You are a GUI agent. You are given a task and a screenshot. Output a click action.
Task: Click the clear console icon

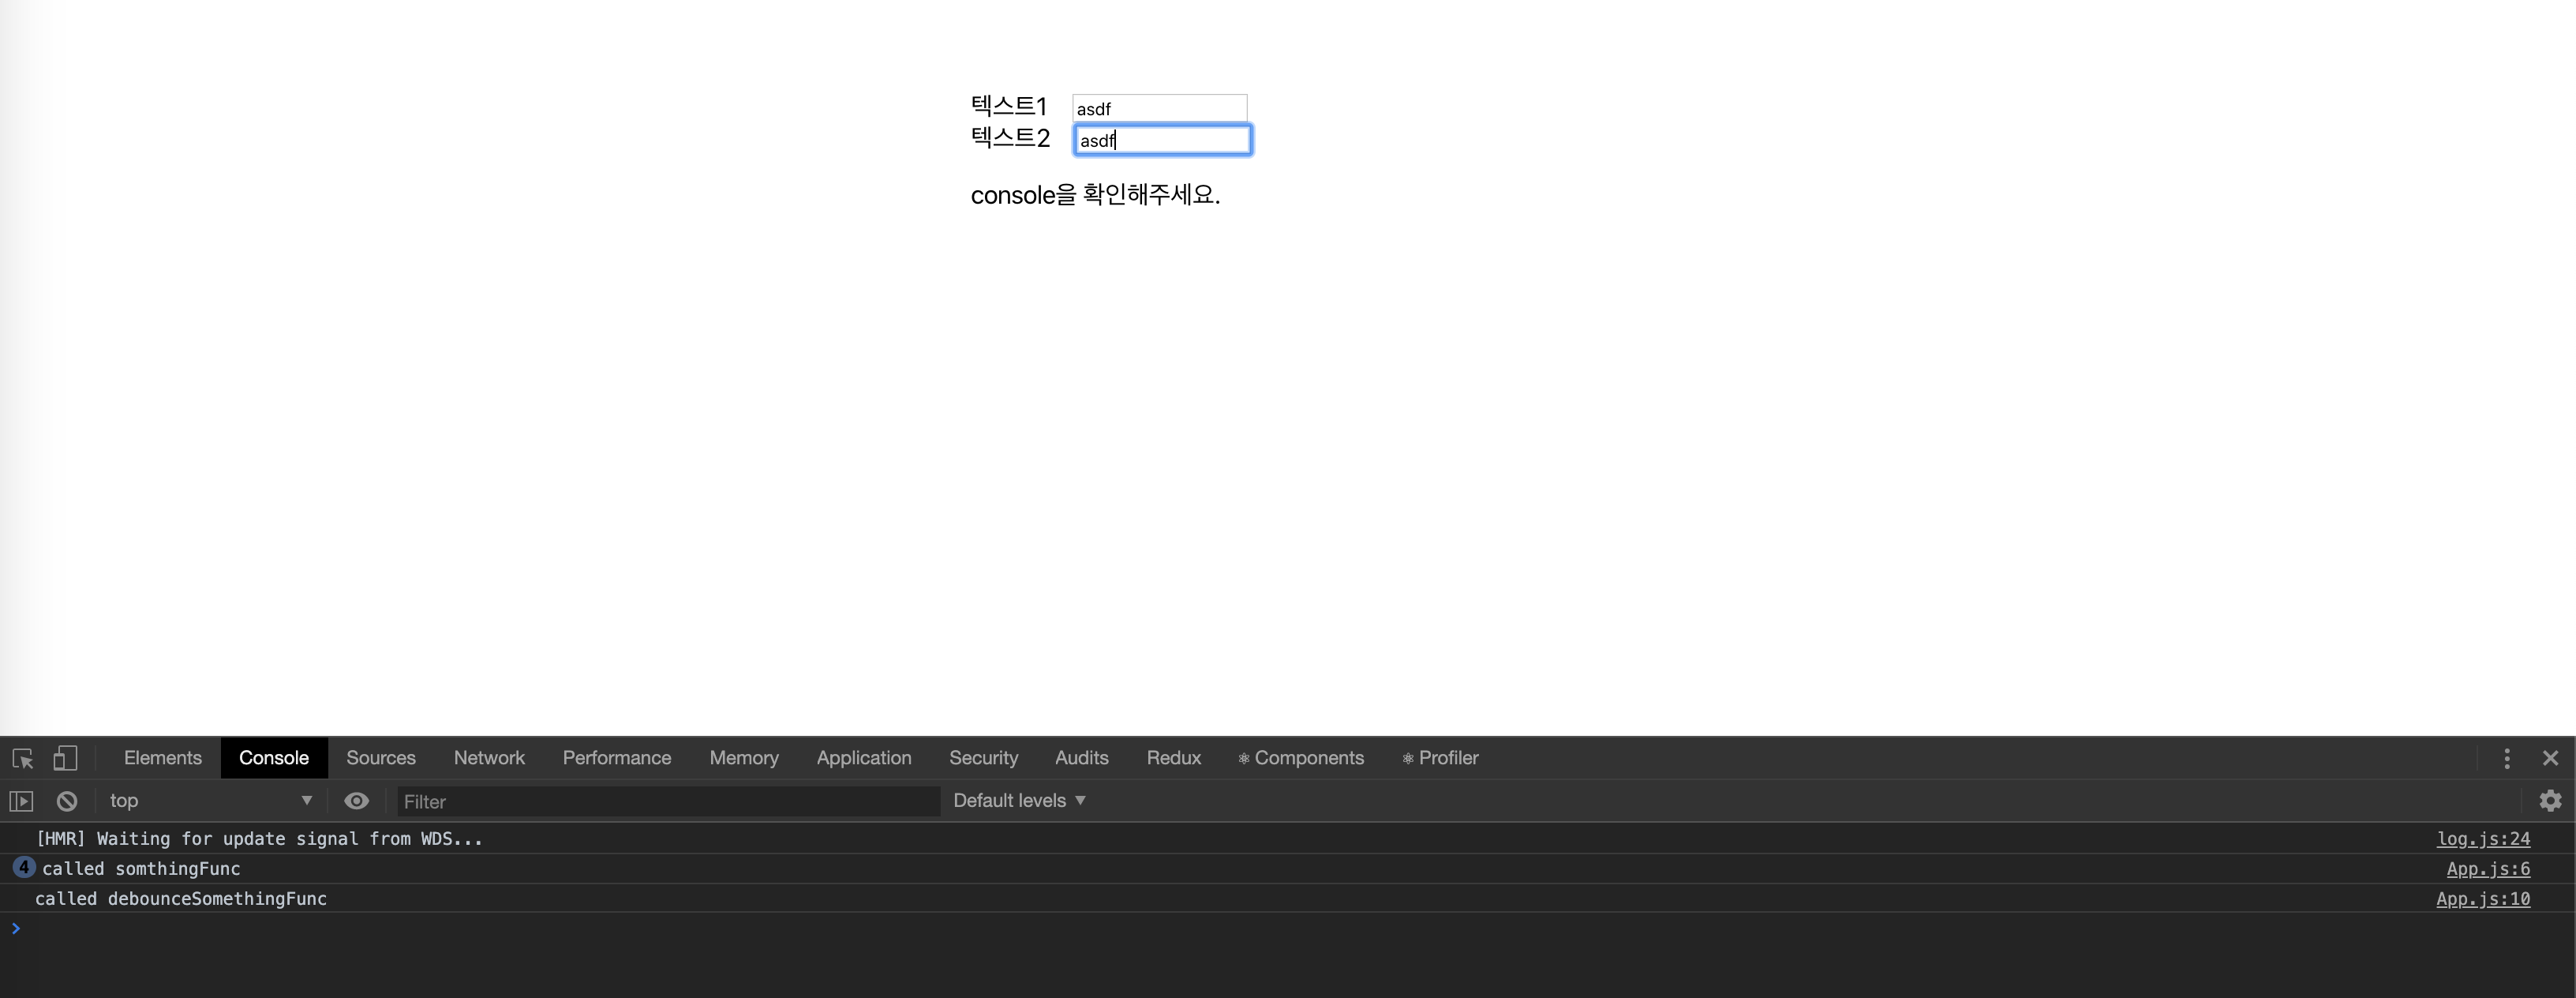(67, 801)
